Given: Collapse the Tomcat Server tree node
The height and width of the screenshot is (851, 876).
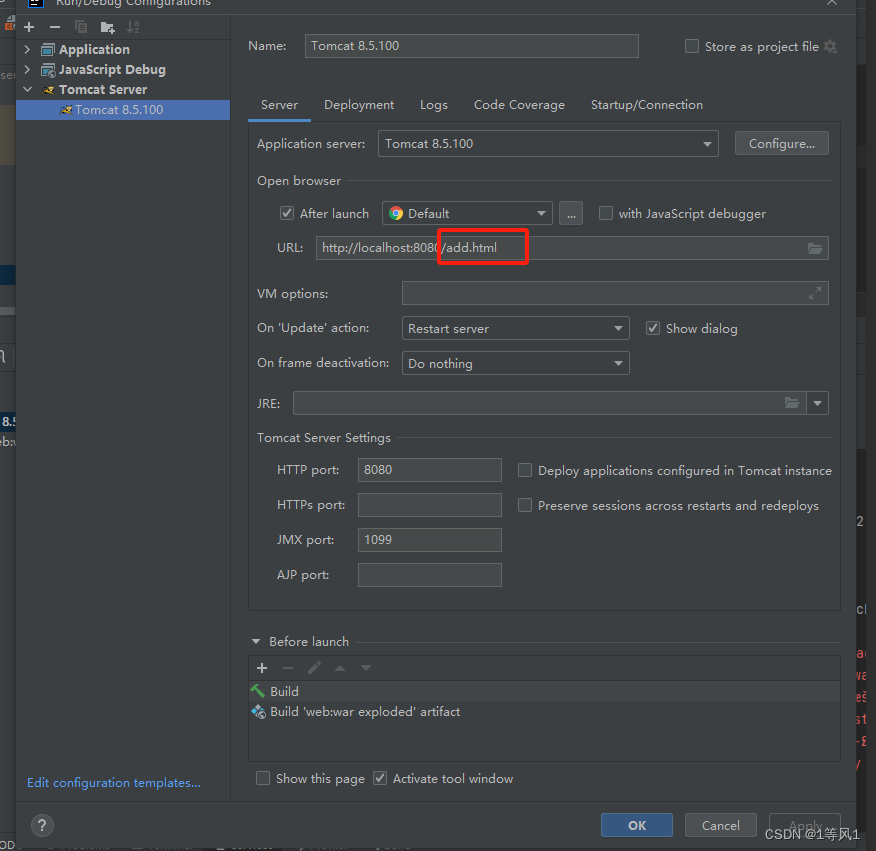Looking at the screenshot, I should pos(28,89).
